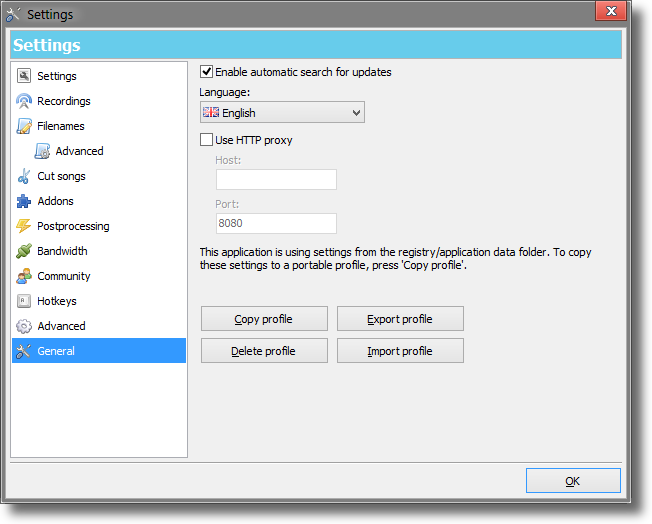This screenshot has width=652, height=524.
Task: Click the Cut songs scissors icon
Action: [24, 176]
